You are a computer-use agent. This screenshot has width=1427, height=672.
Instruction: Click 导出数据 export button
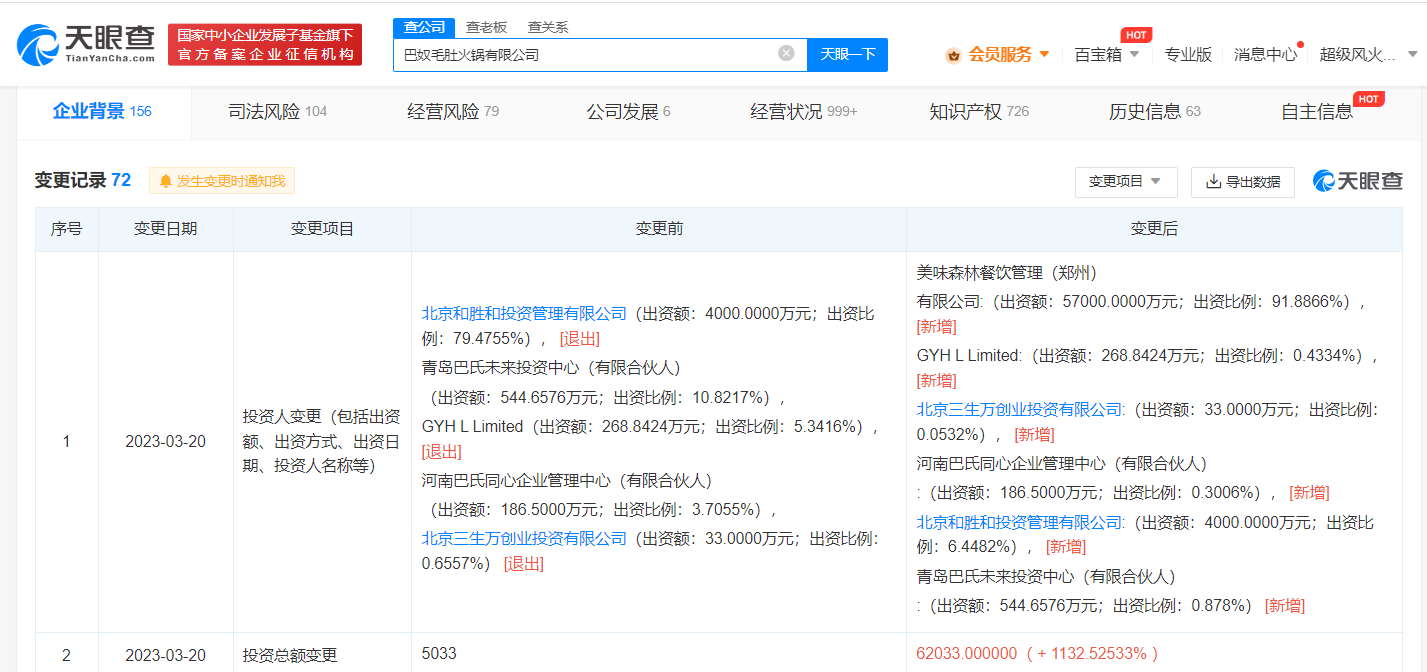coord(1243,182)
